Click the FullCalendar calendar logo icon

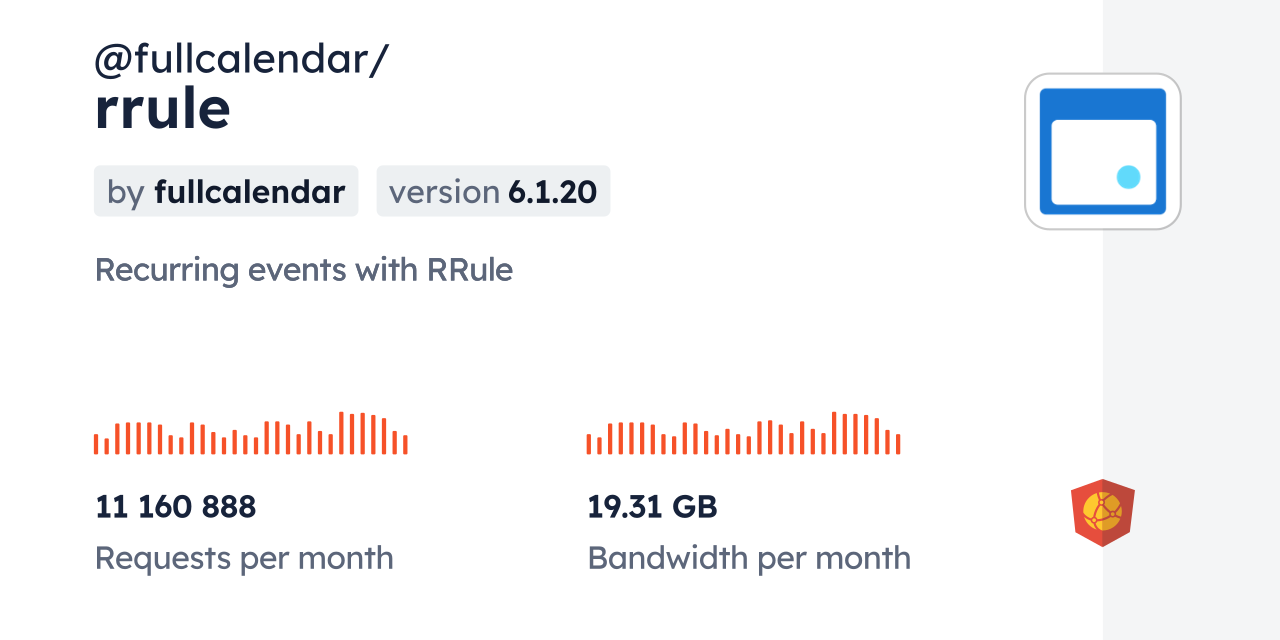(x=1102, y=151)
